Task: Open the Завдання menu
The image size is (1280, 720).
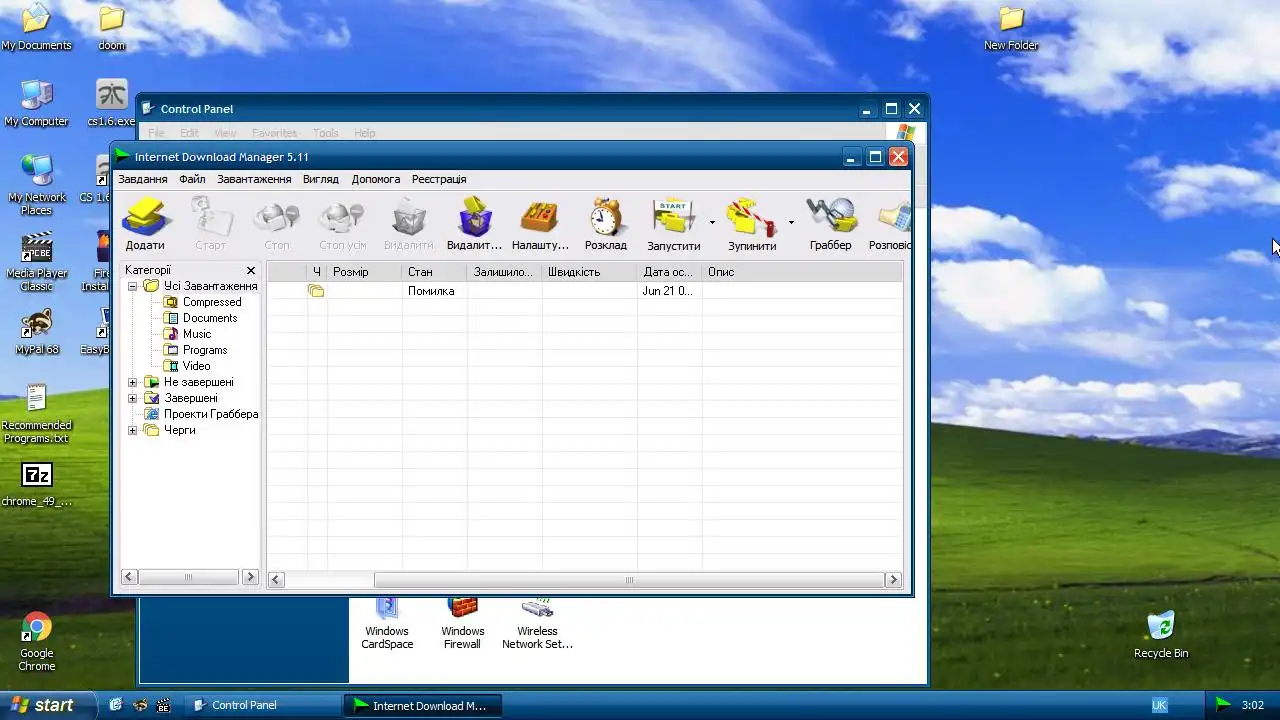Action: (143, 179)
